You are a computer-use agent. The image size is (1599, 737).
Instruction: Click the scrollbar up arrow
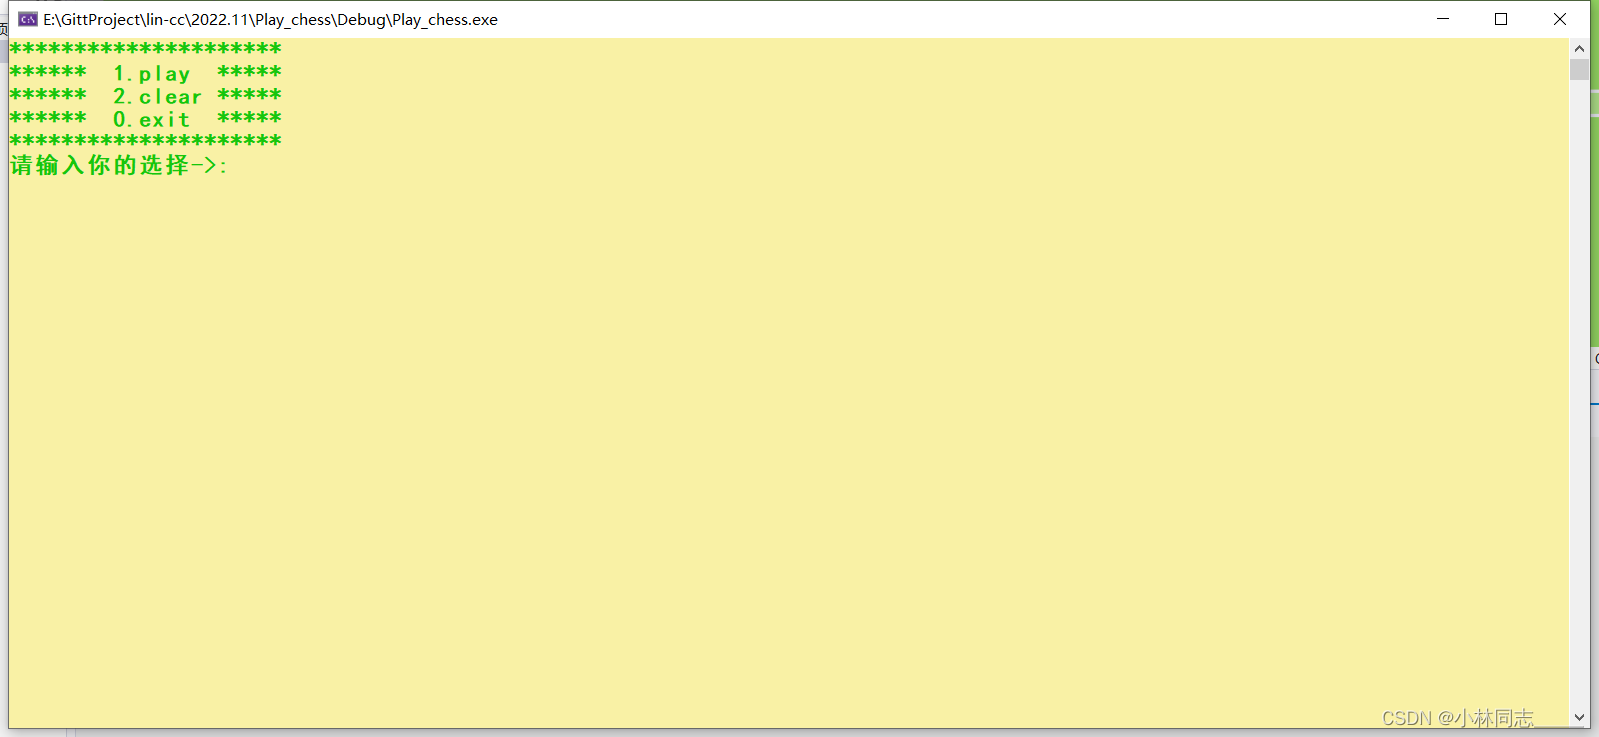pyautogui.click(x=1579, y=48)
